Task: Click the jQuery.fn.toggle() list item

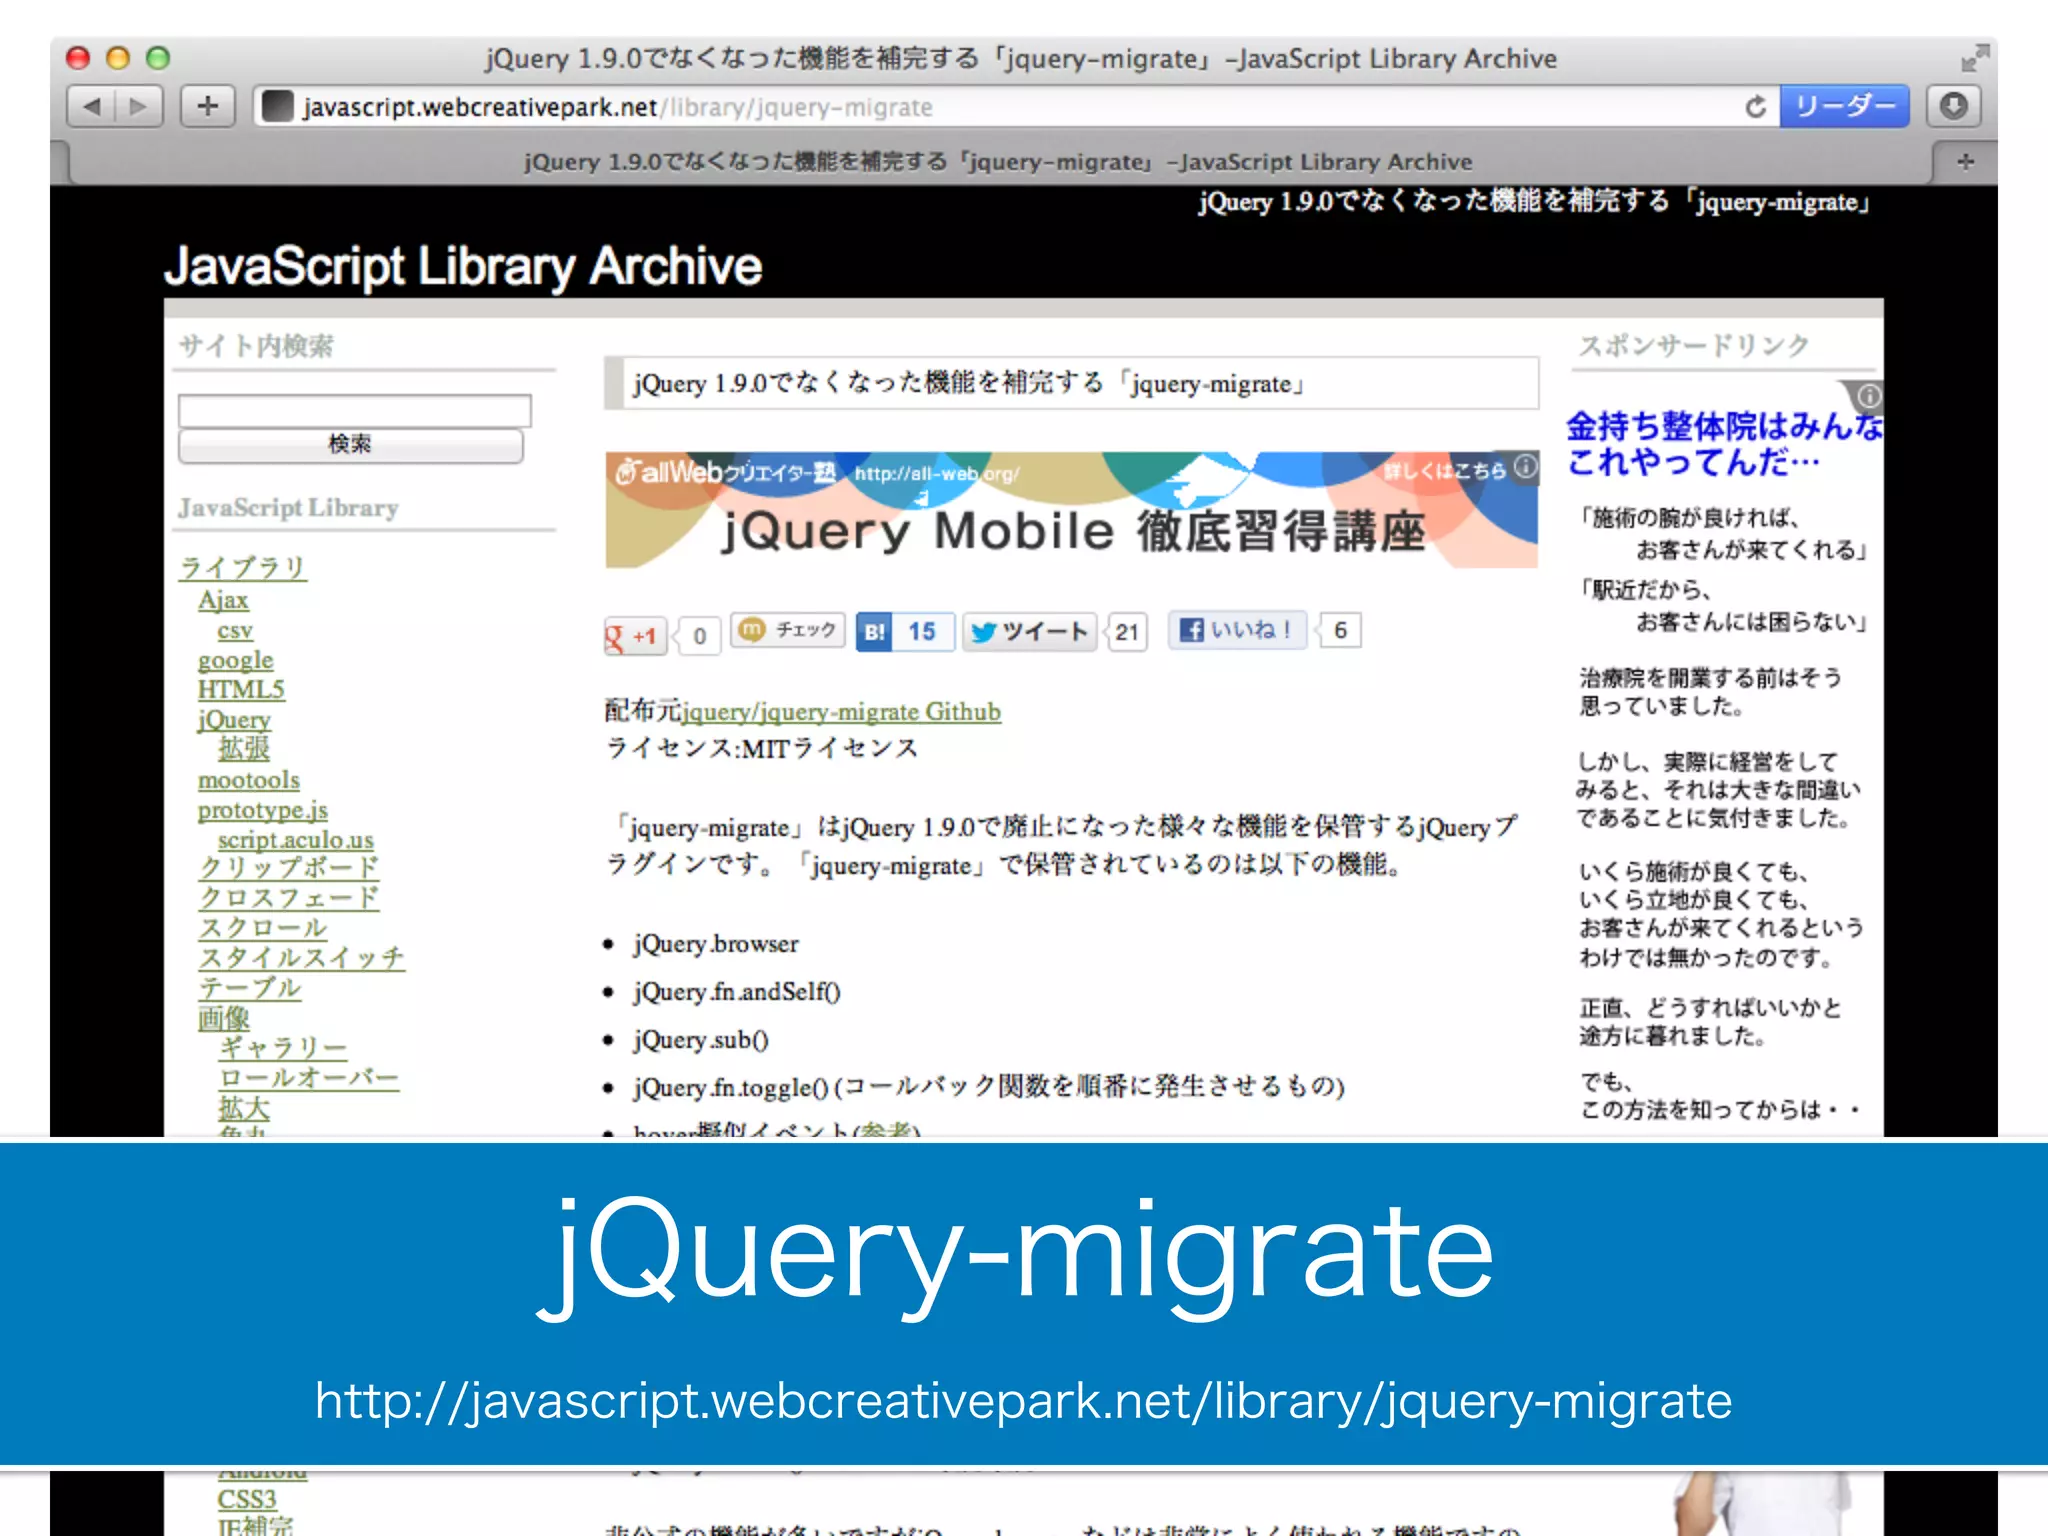Action: (989, 1086)
